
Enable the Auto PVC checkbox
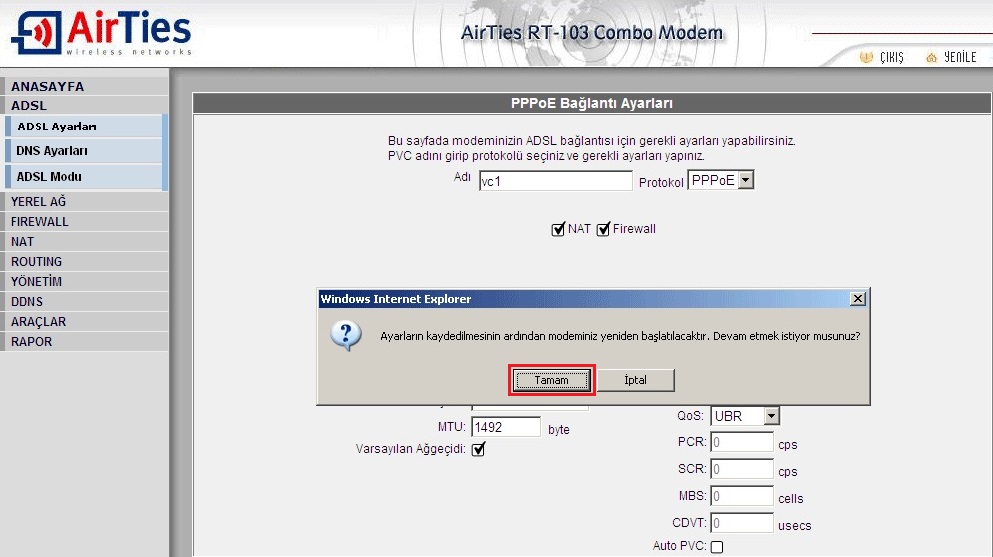tap(716, 546)
